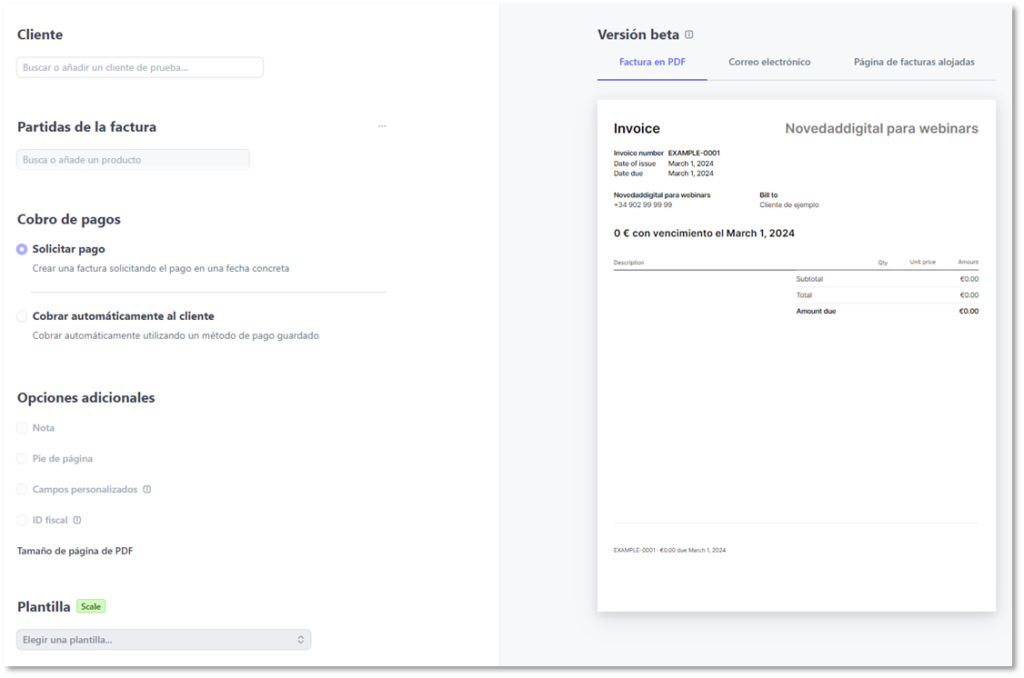Open the Elegir una plantilla dropdown
The image size is (1024, 678).
[163, 640]
